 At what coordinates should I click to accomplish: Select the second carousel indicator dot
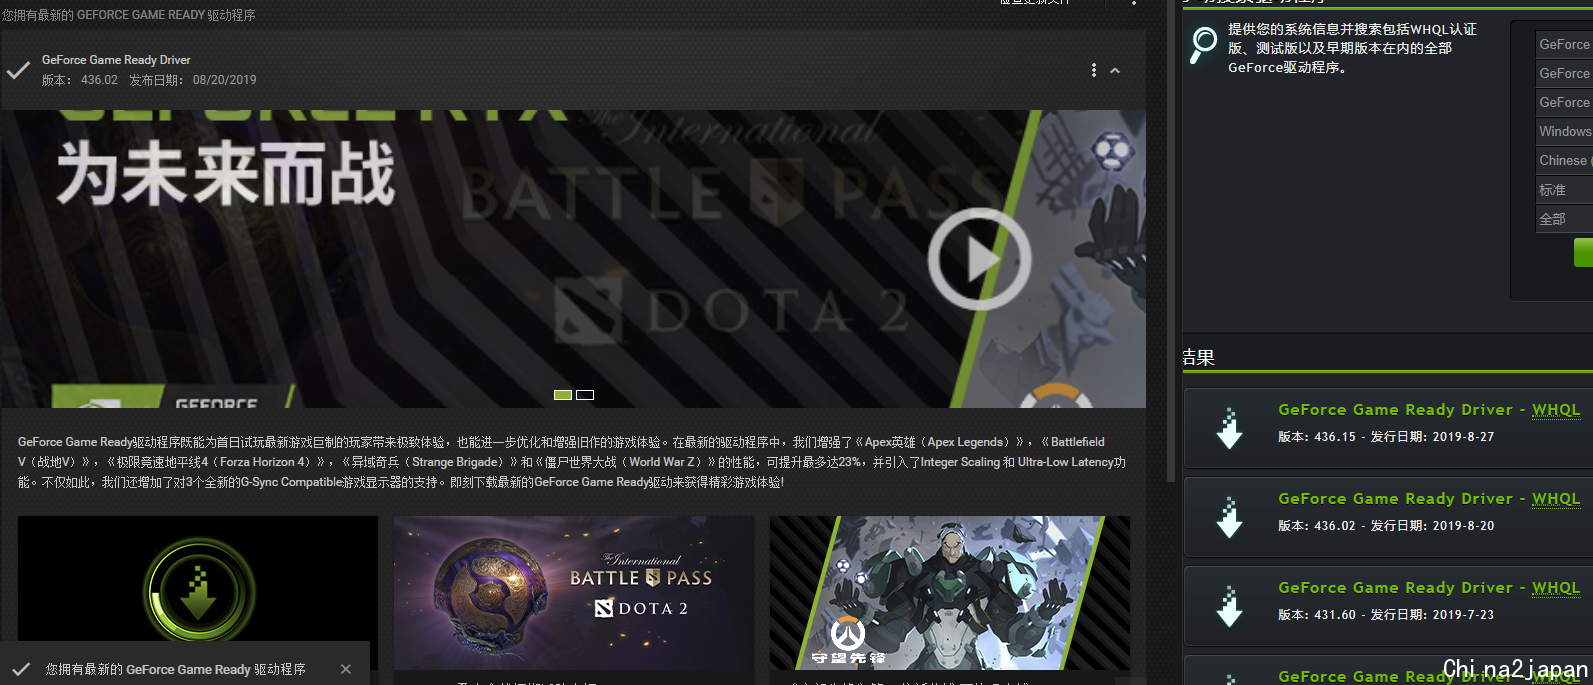pyautogui.click(x=585, y=395)
